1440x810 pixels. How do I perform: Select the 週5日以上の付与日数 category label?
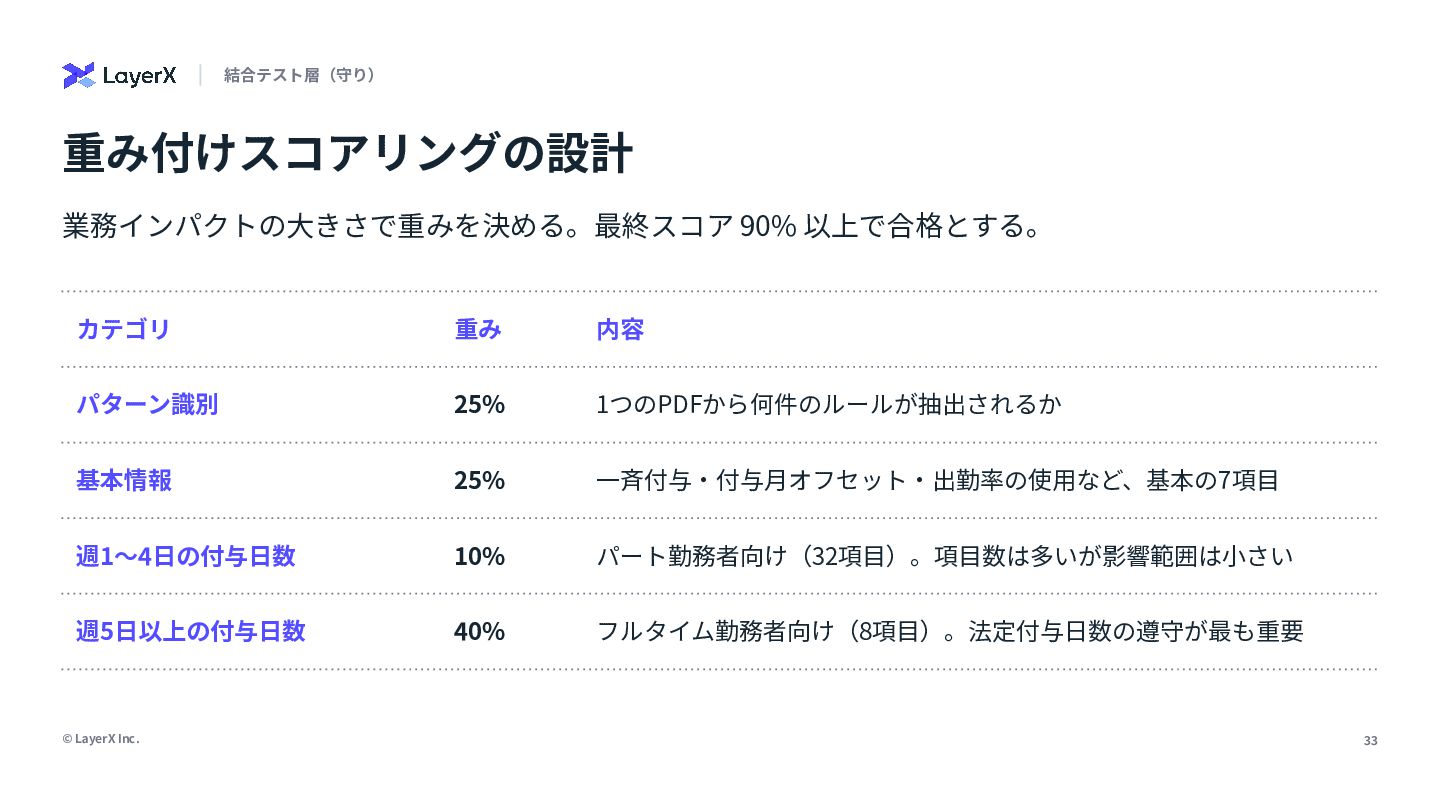tap(190, 631)
